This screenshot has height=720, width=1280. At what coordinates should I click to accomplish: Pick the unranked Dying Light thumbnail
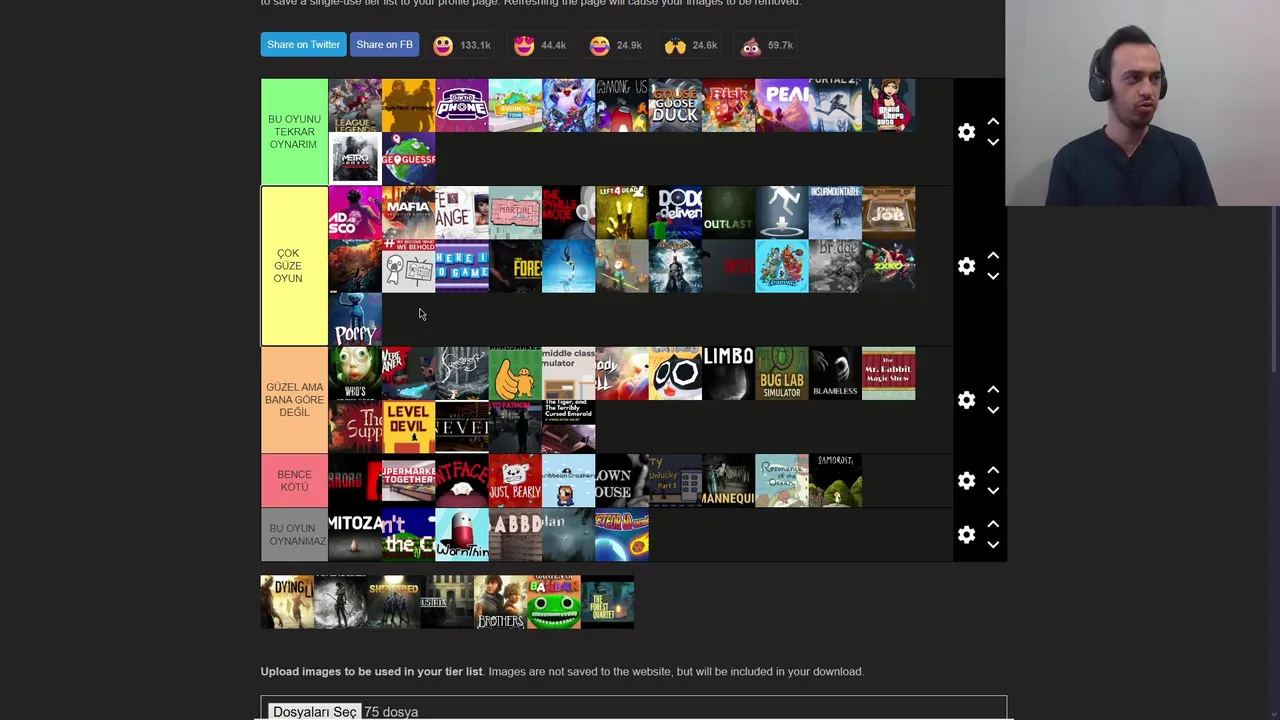[287, 602]
